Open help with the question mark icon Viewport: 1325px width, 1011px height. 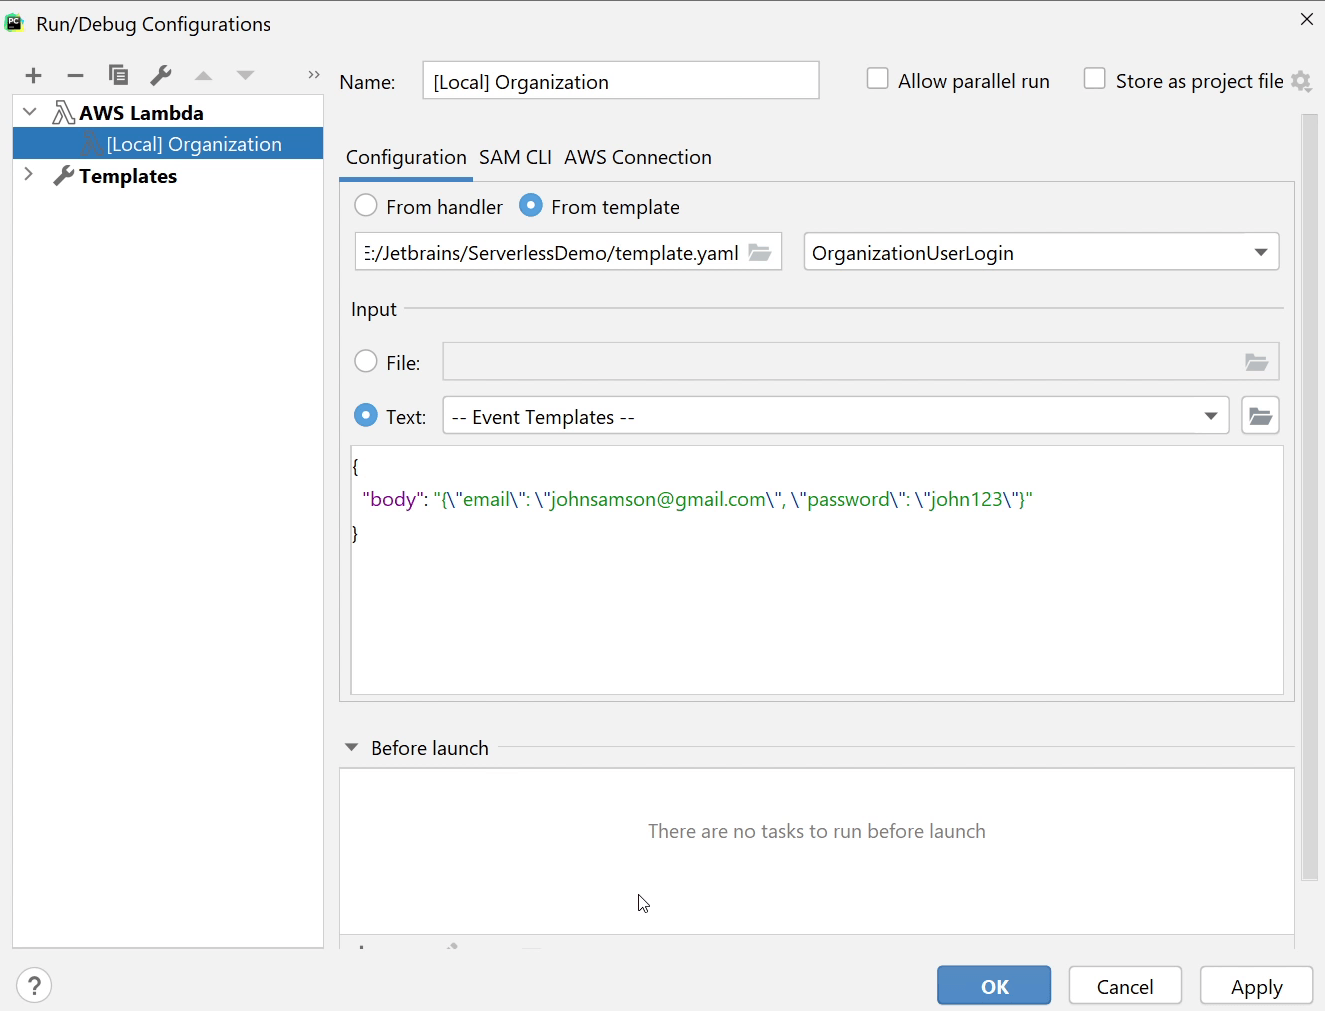(34, 985)
